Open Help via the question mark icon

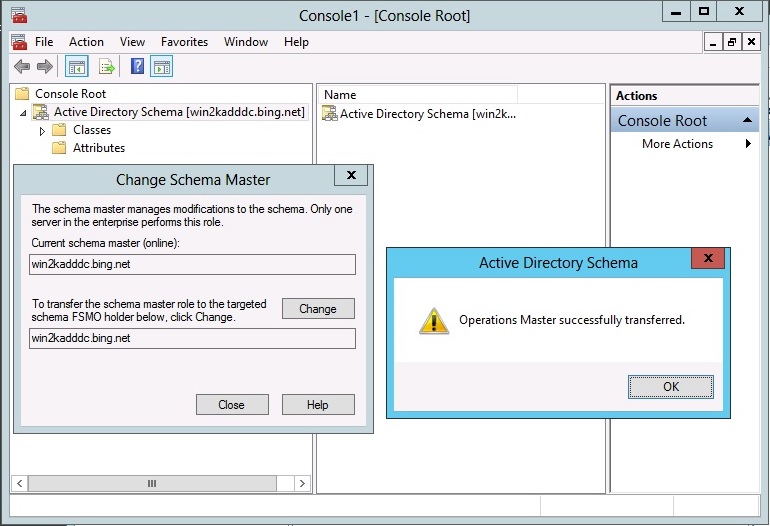(x=138, y=66)
